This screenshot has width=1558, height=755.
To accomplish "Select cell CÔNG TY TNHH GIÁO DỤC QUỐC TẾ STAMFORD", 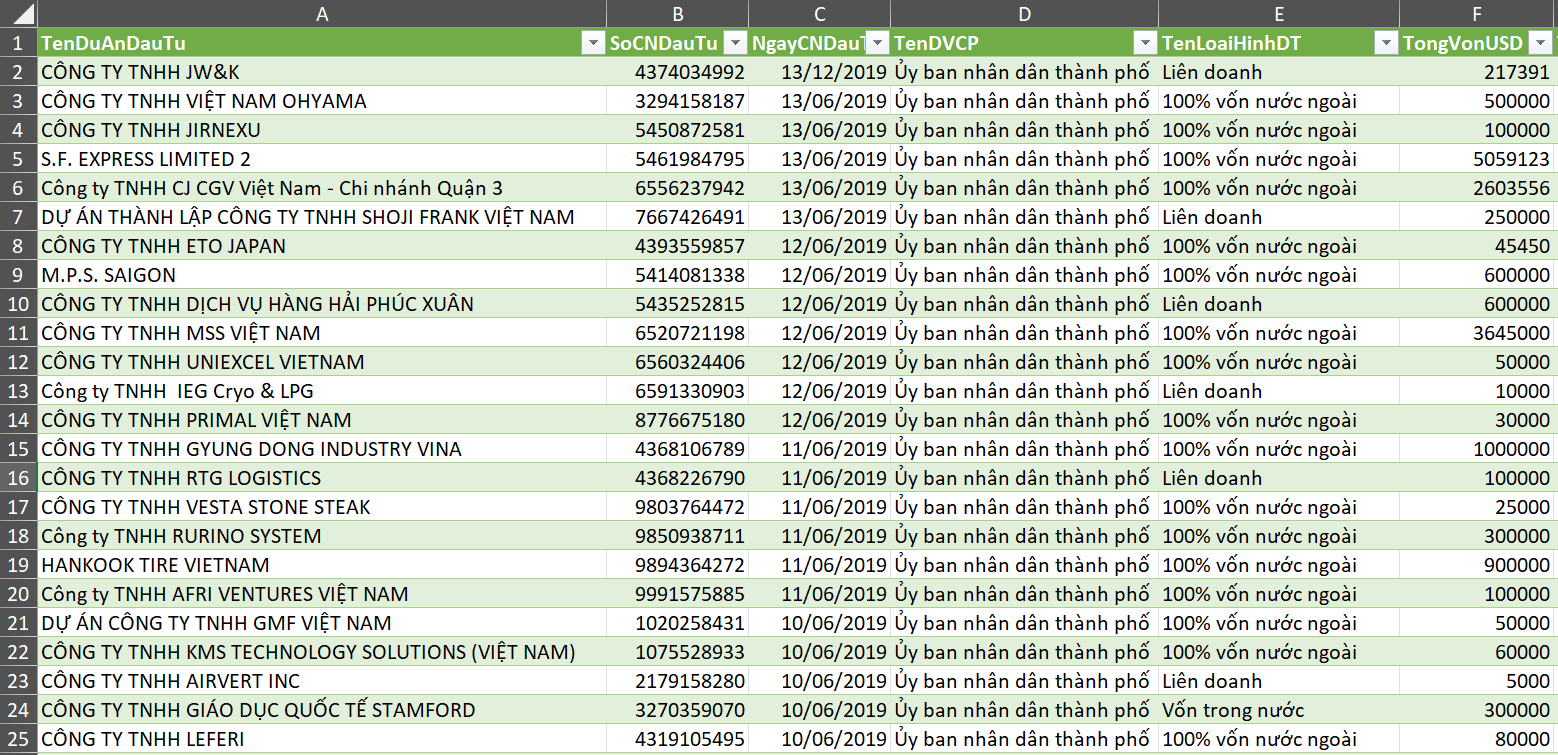I will [x=321, y=710].
